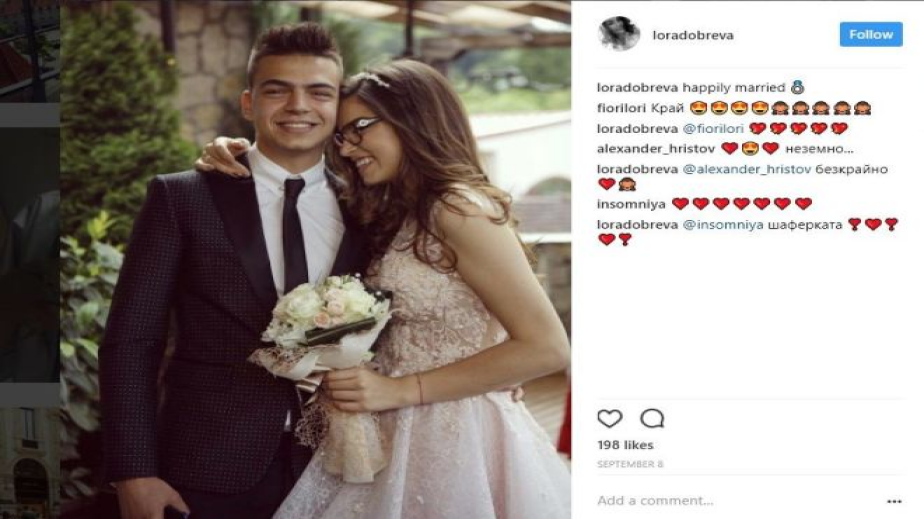Show the 198 likes list

tap(625, 445)
